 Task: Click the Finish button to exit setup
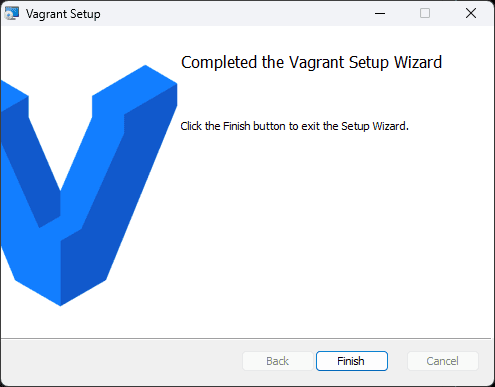[352, 361]
